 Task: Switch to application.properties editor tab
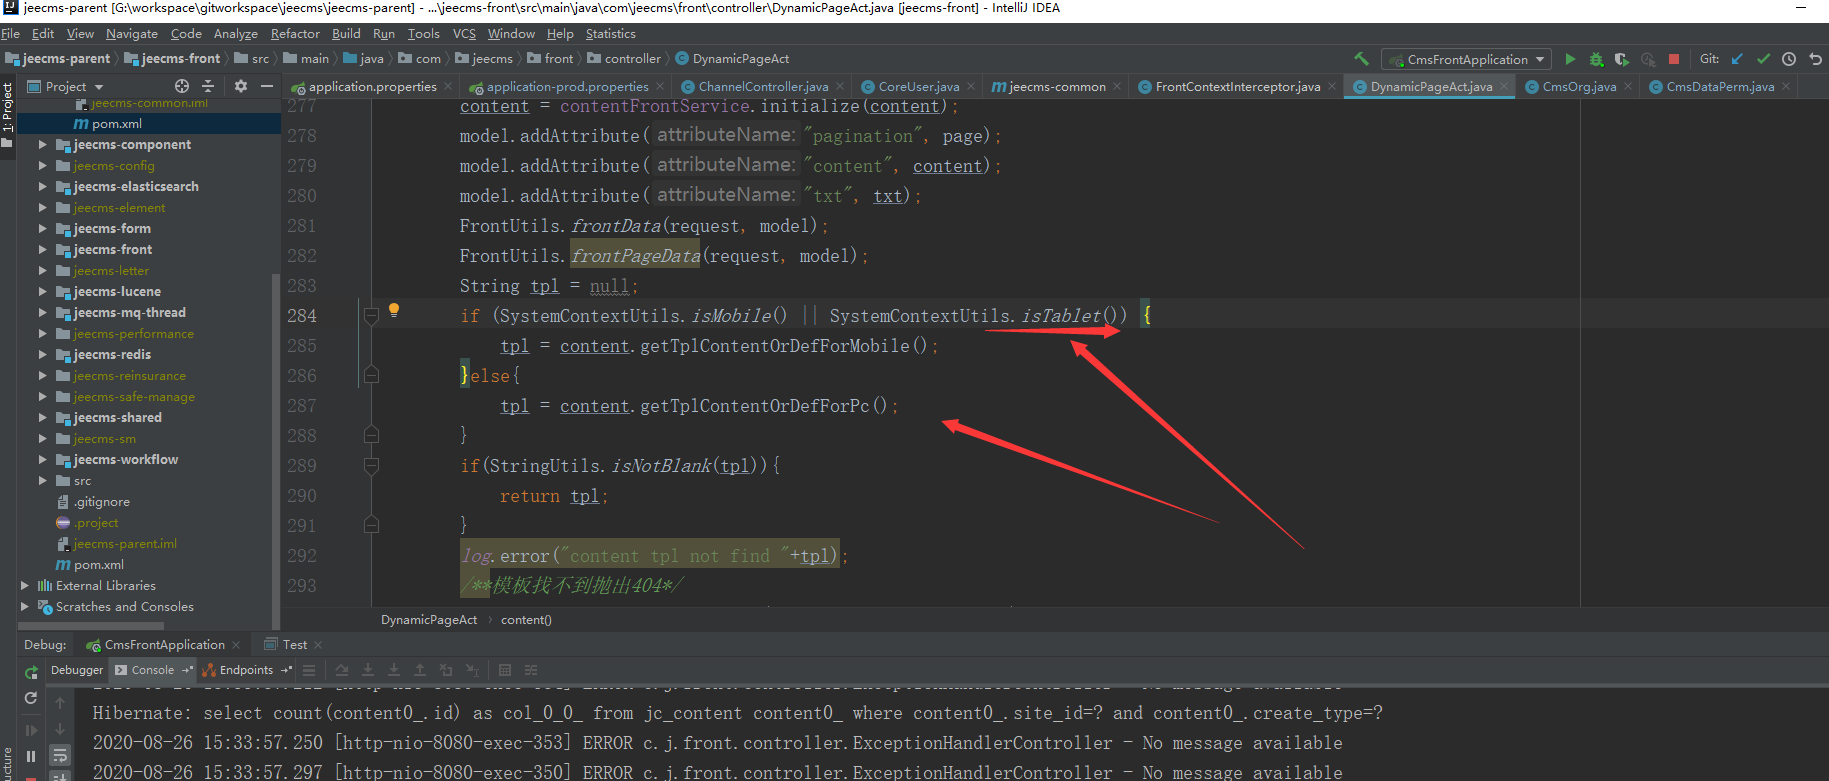click(x=372, y=87)
